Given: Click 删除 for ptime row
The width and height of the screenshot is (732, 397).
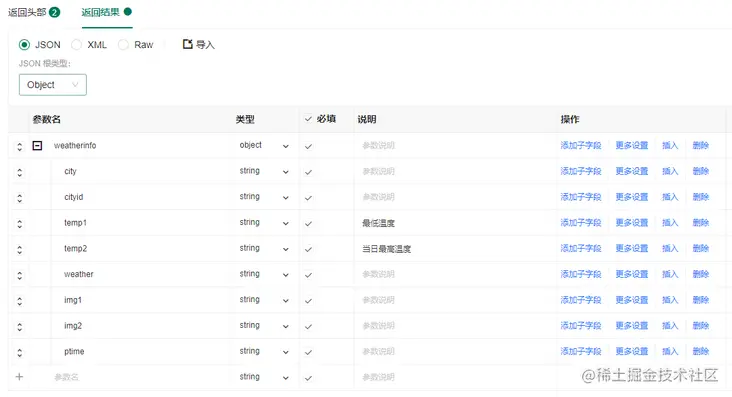Looking at the screenshot, I should point(700,351).
